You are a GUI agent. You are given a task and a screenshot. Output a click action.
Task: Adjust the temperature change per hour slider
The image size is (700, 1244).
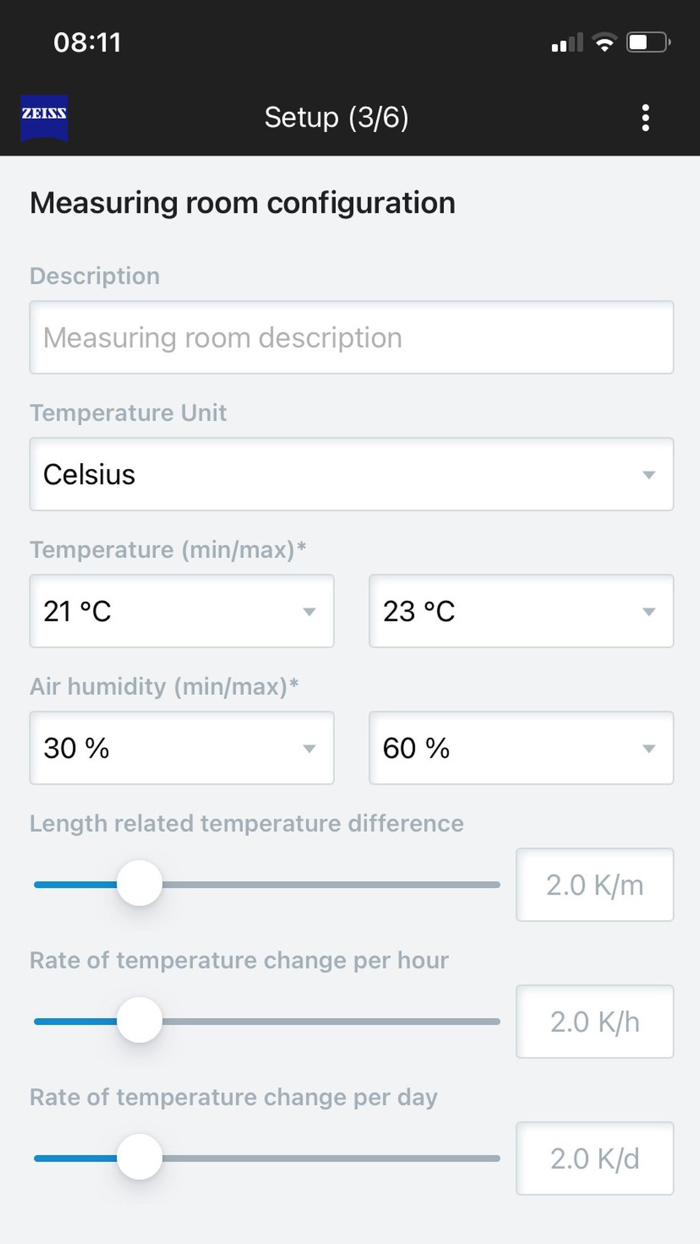[139, 1020]
